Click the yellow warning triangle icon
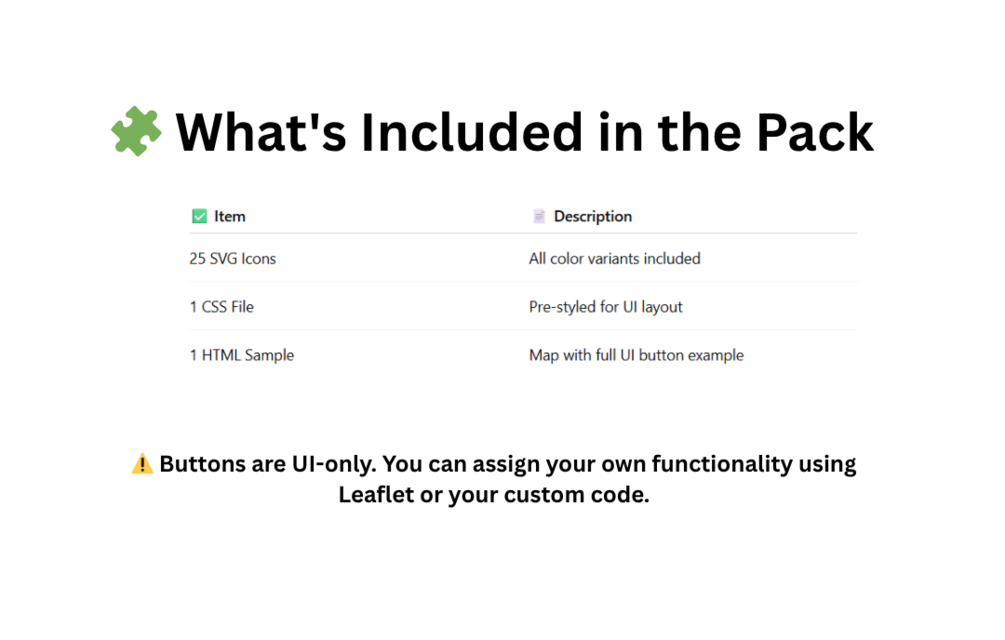The image size is (1005, 640). coord(142,464)
